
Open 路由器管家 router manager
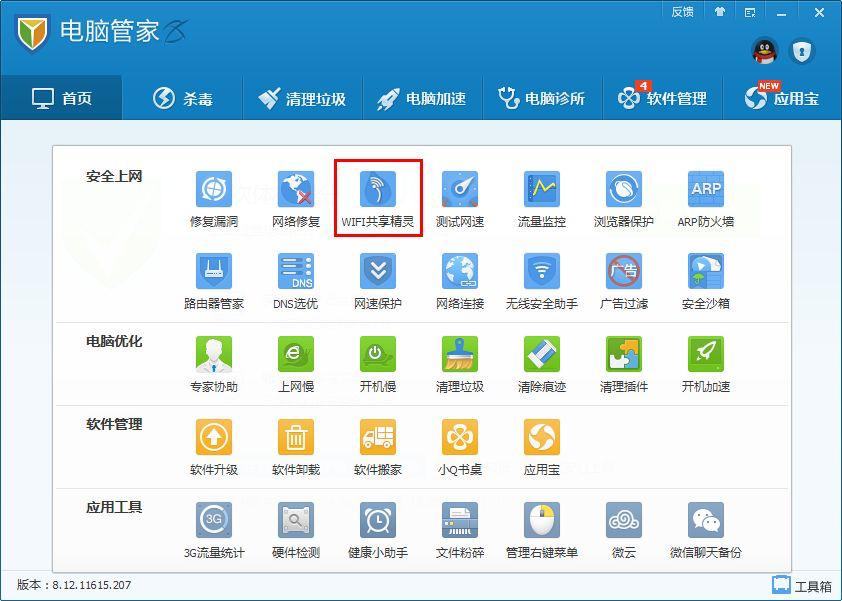pos(214,281)
